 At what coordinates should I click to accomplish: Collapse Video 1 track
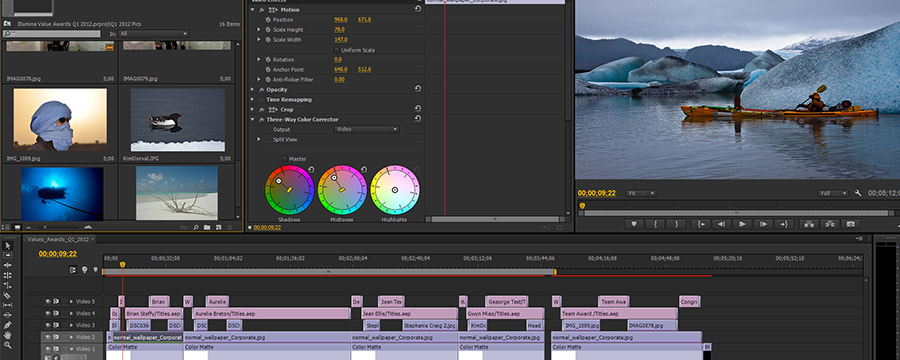(71, 349)
